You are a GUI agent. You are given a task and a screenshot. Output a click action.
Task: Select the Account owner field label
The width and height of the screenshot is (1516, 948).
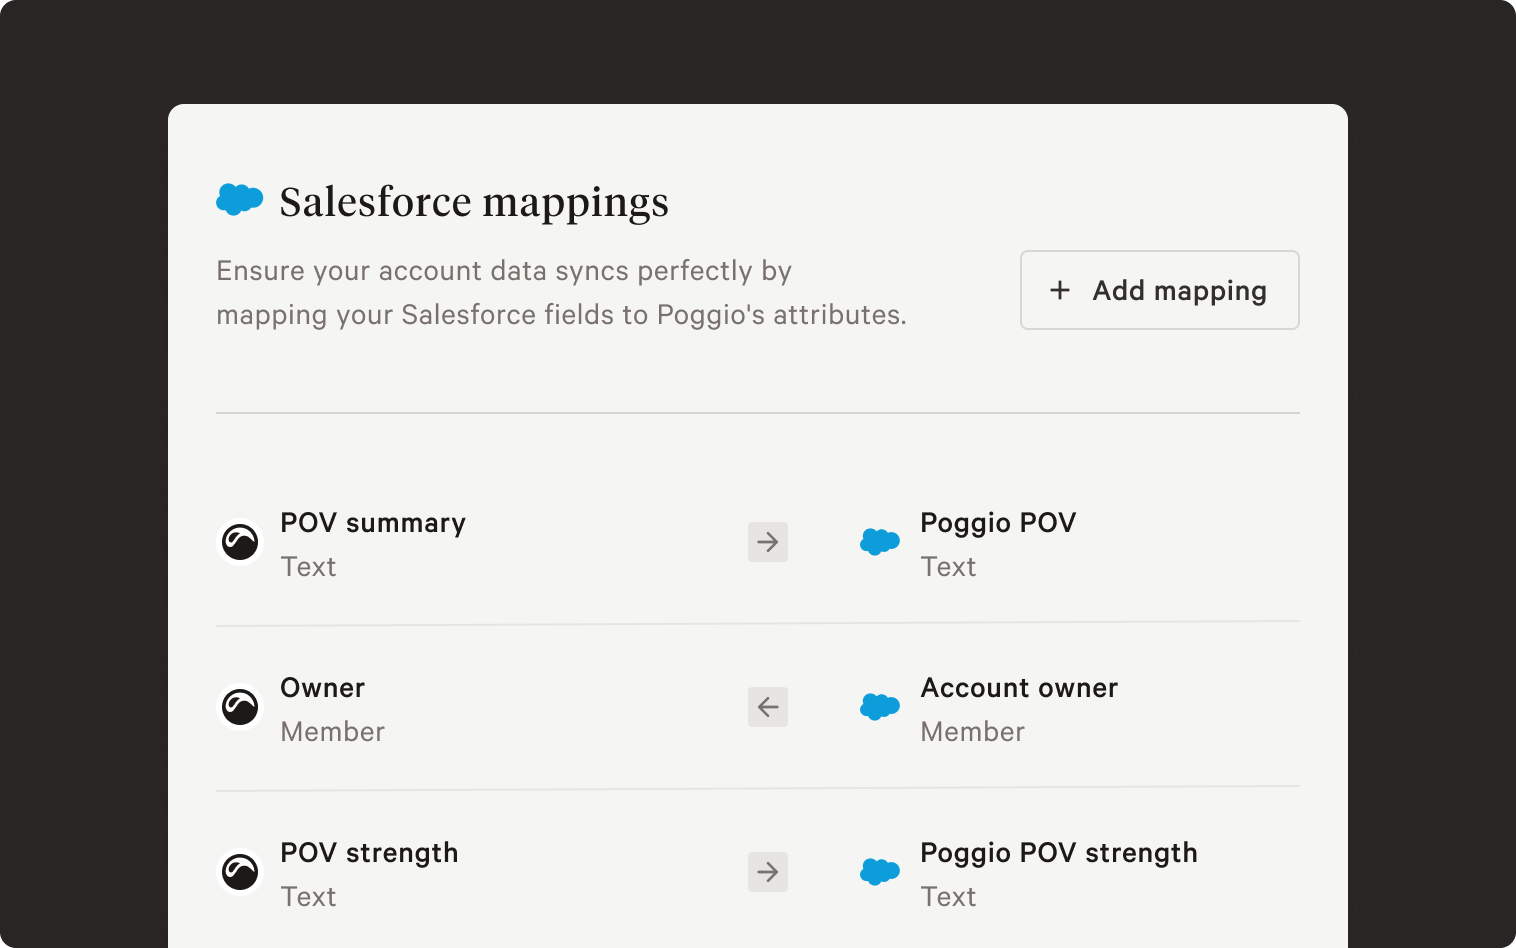click(x=1019, y=688)
